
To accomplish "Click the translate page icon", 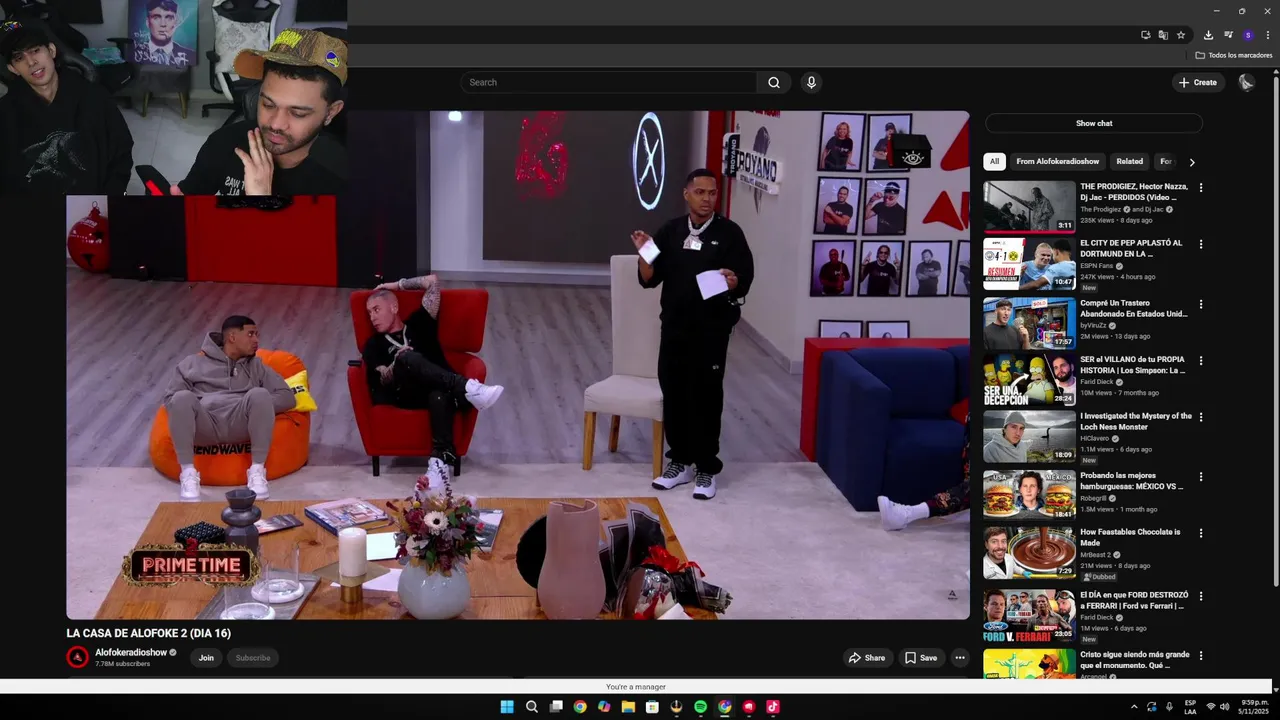I will point(1163,35).
